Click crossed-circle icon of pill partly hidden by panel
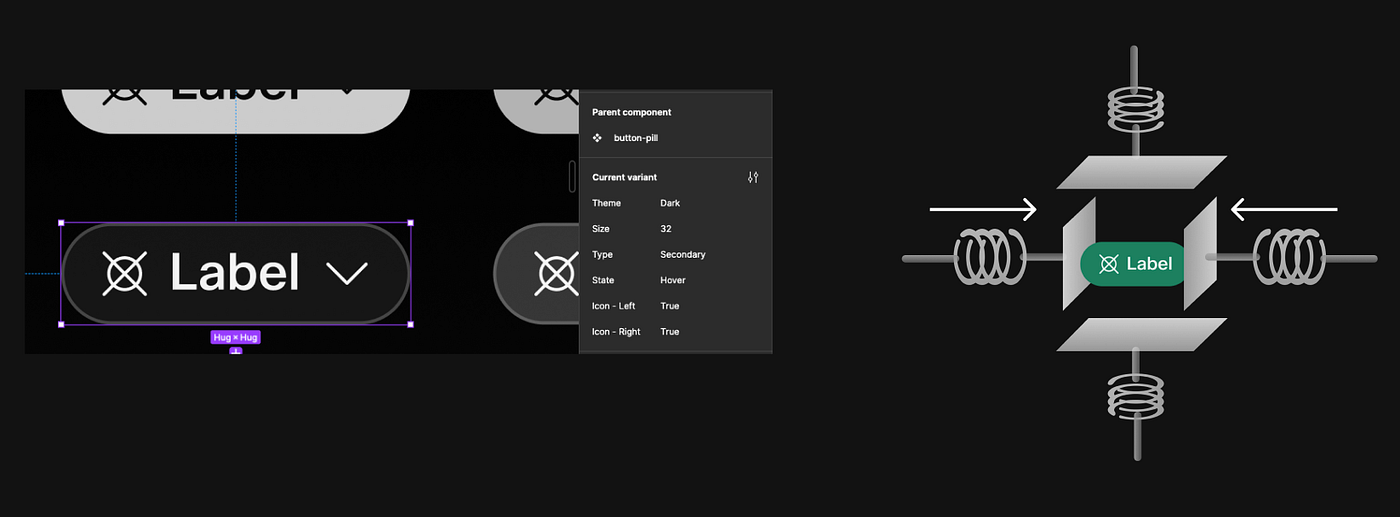Image resolution: width=1400 pixels, height=517 pixels. pos(556,273)
